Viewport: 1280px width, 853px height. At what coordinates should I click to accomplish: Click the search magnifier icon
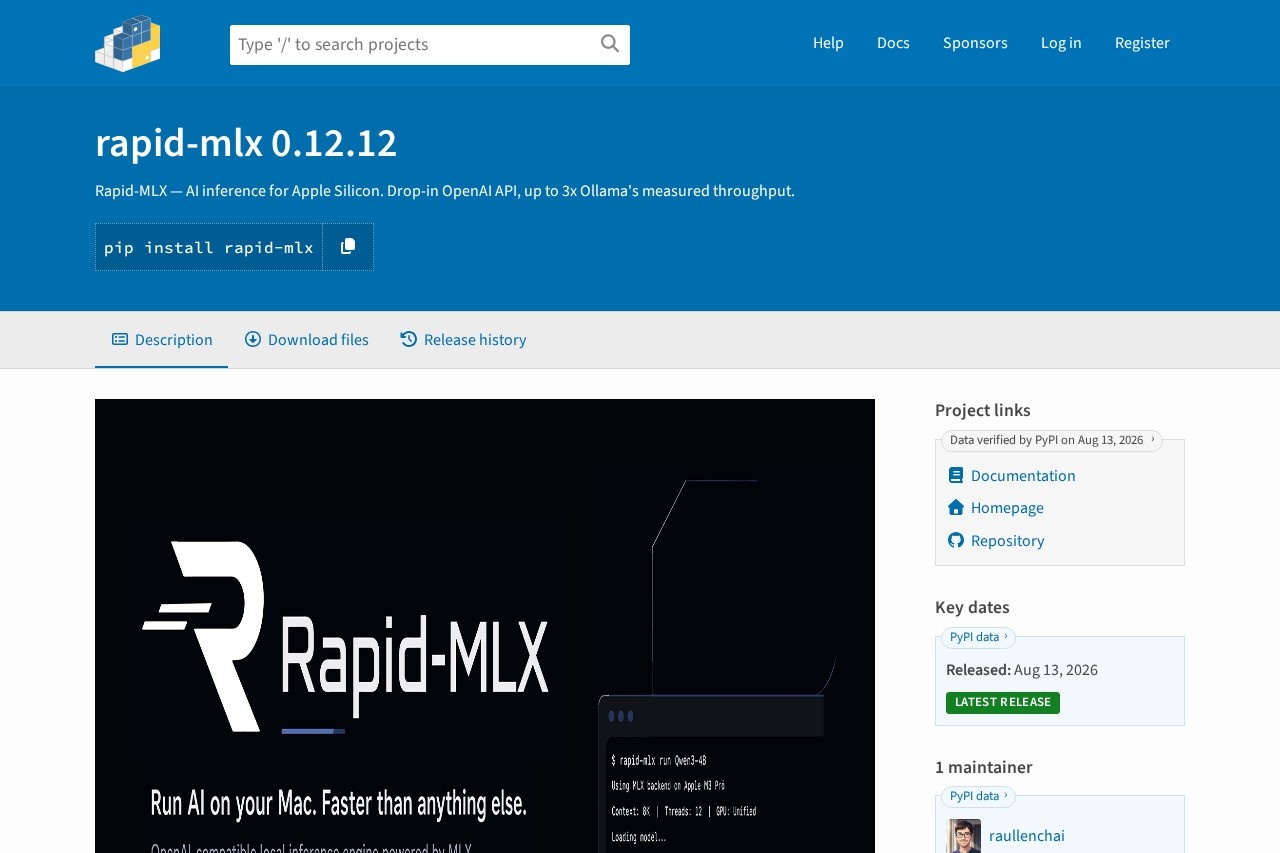[610, 43]
